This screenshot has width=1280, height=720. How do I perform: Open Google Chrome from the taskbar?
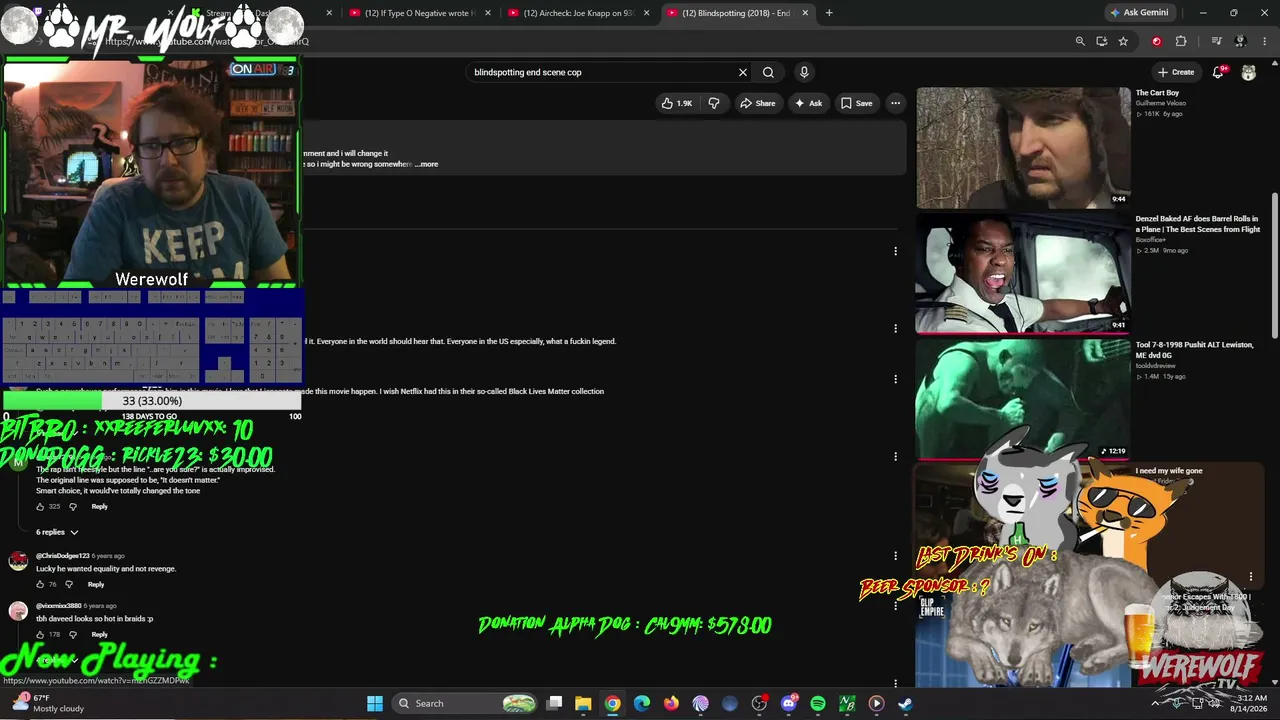612,703
